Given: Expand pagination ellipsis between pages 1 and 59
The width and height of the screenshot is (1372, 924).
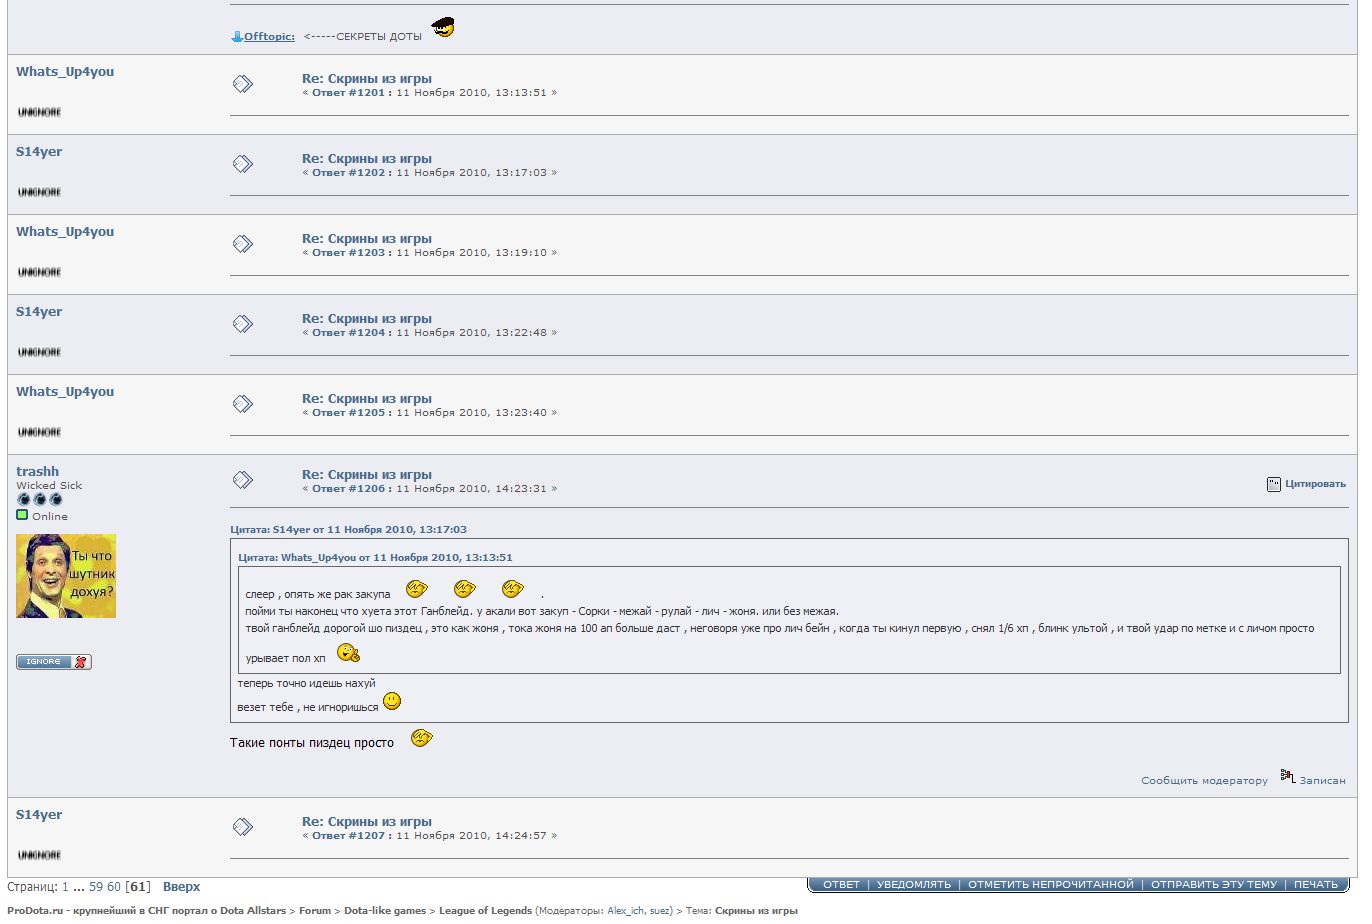Looking at the screenshot, I should coord(79,887).
